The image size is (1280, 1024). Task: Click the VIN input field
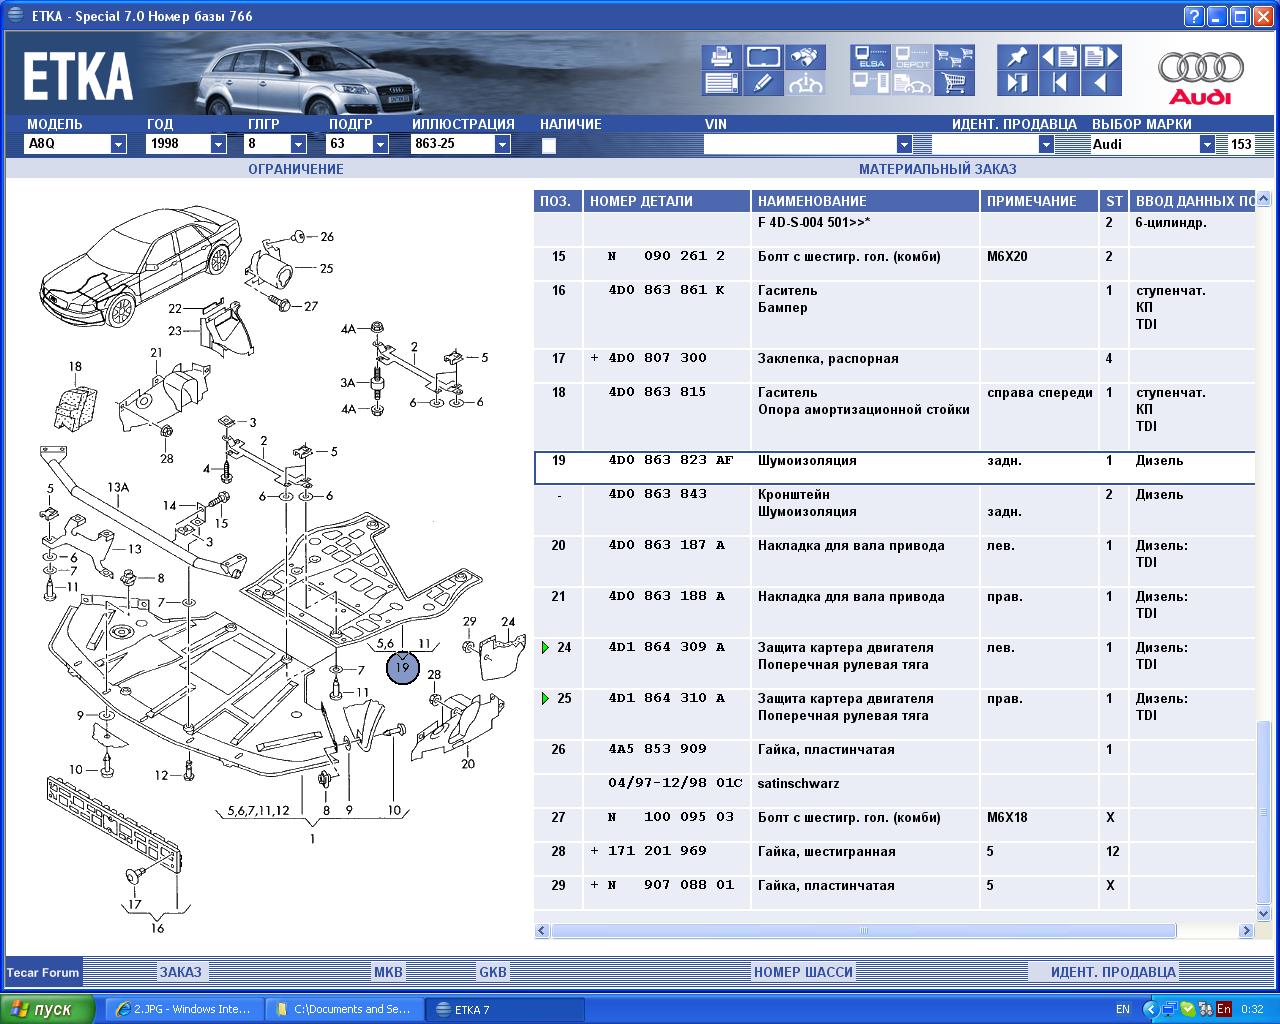point(800,144)
